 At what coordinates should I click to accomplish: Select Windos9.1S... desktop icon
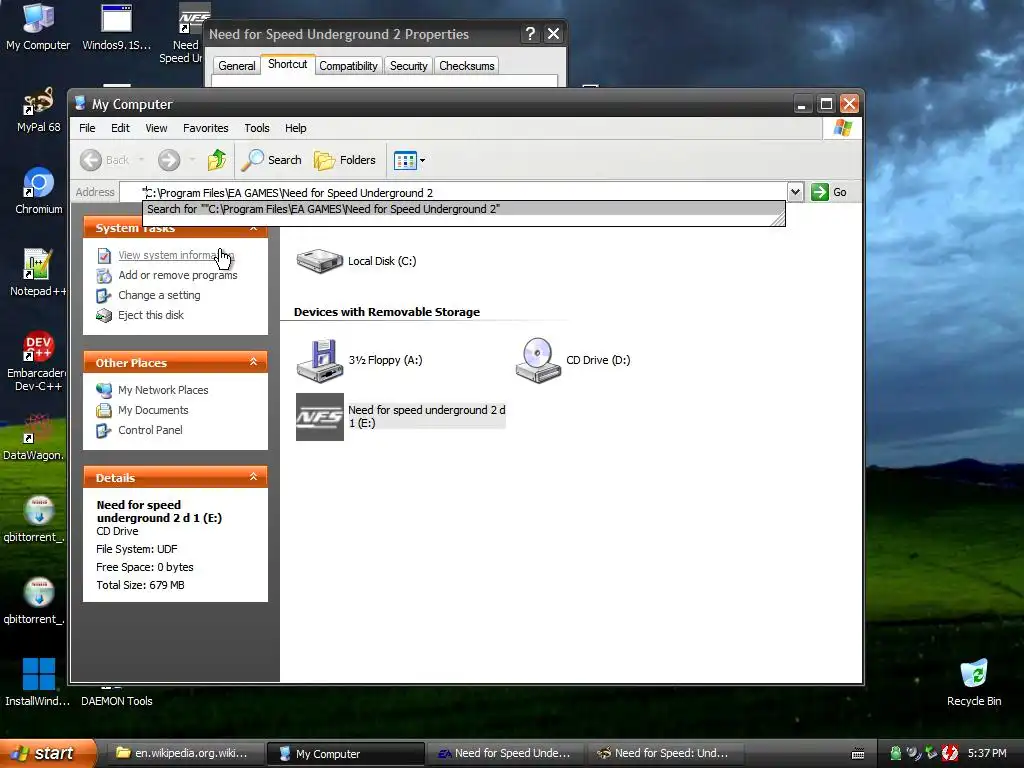pos(116,27)
